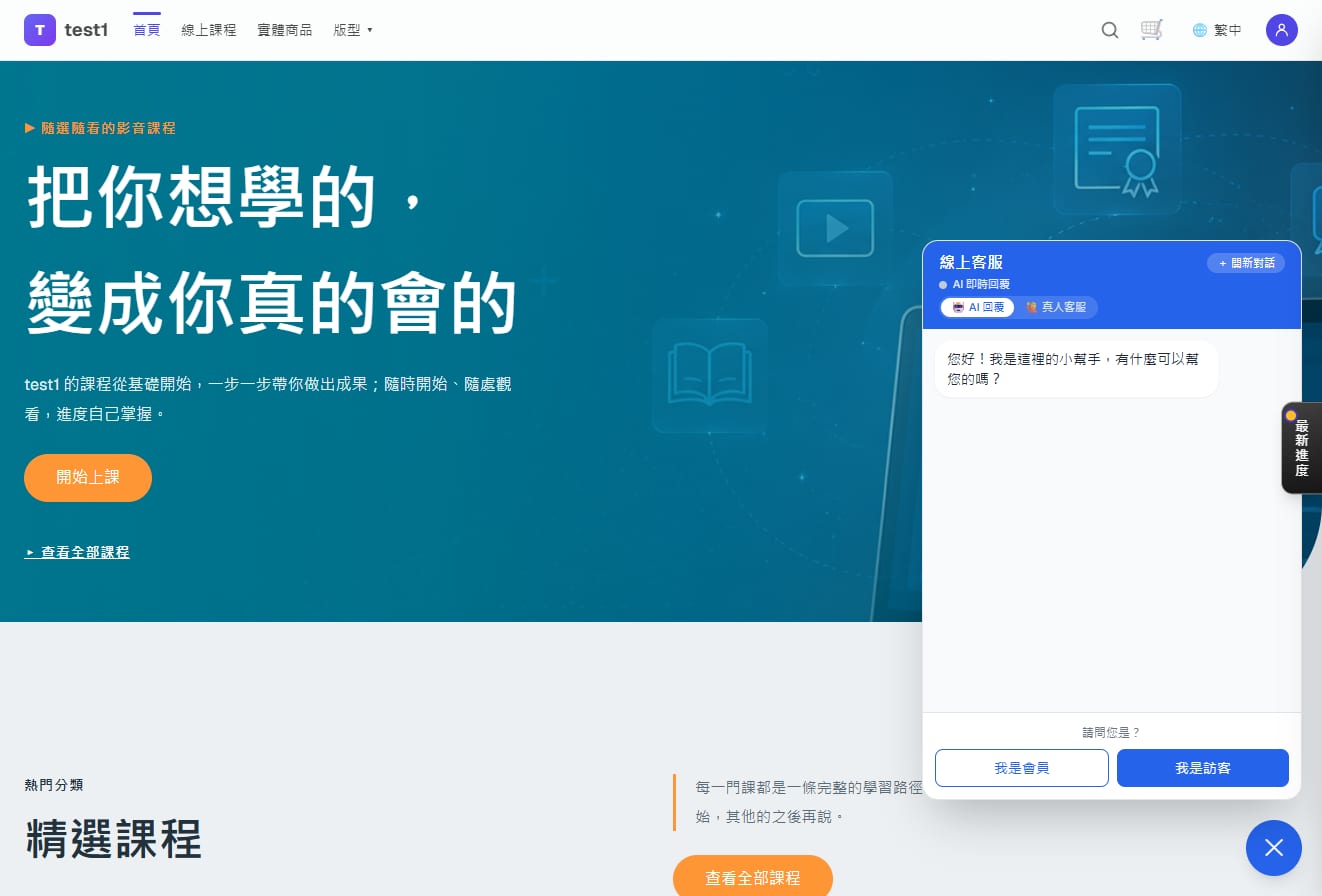The image size is (1322, 896).
Task: Click the 線上客服 chat title
Action: click(x=971, y=262)
